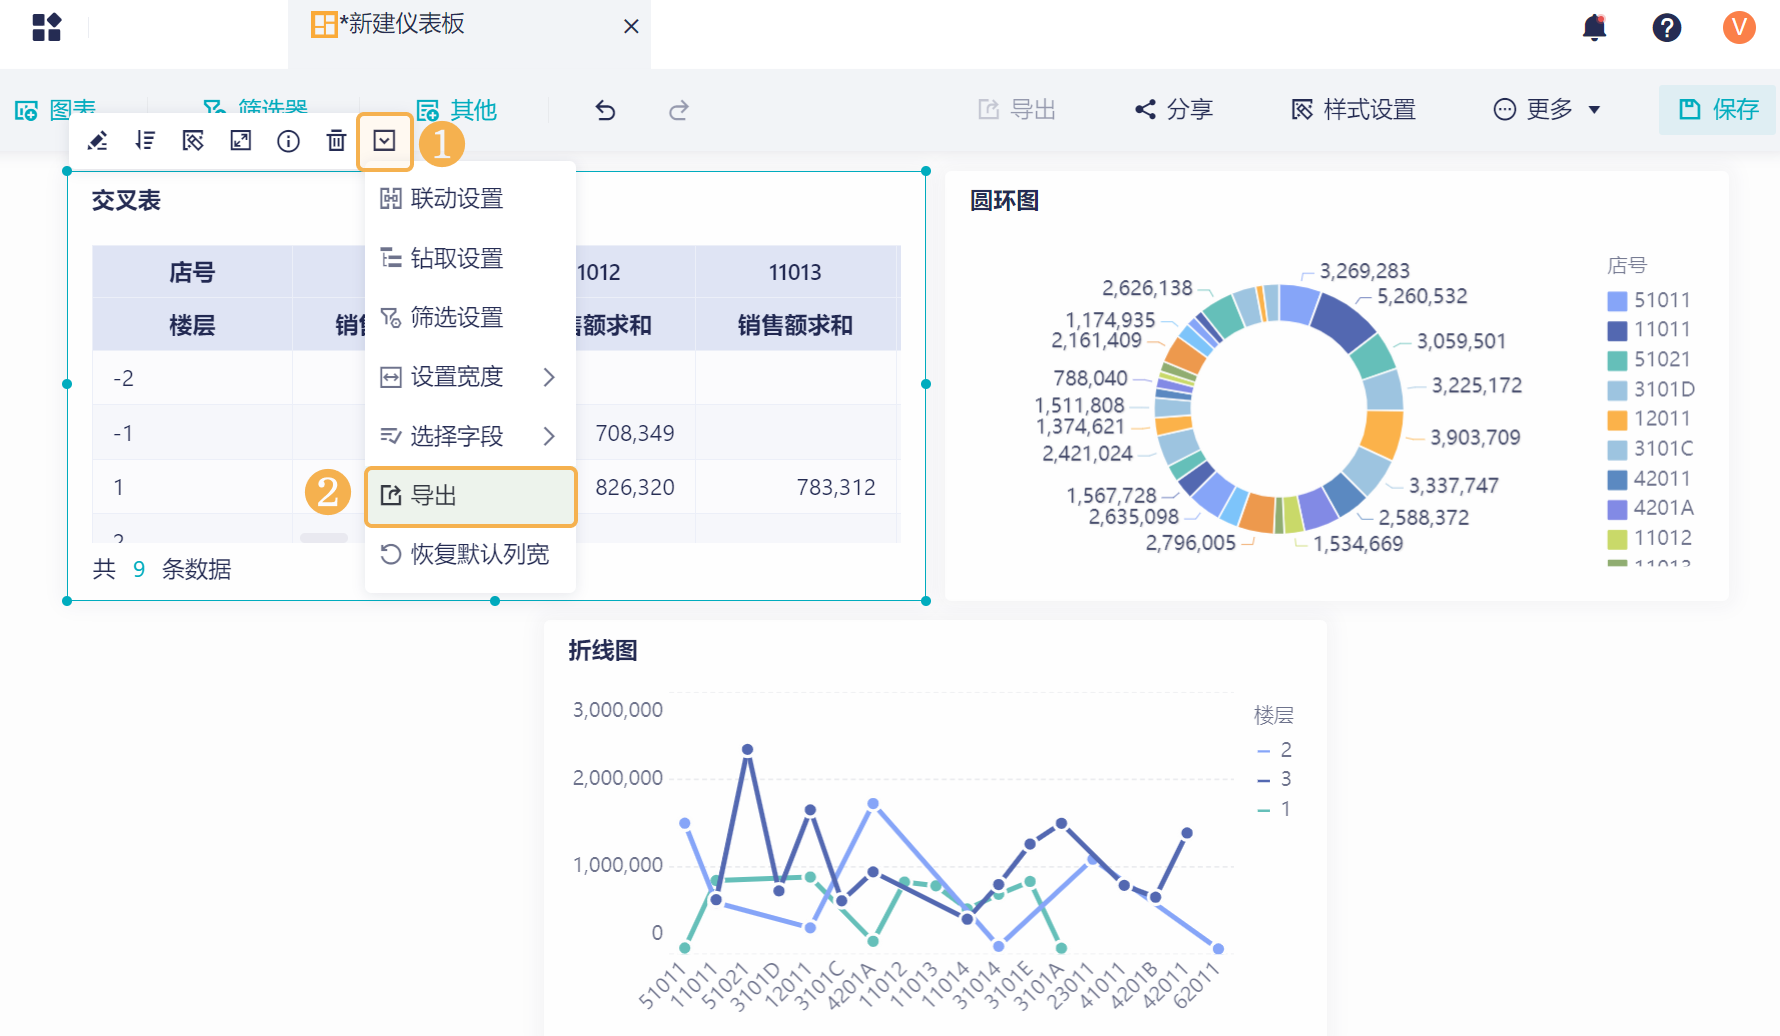This screenshot has width=1780, height=1036.
Task: Undo the last action
Action: [x=605, y=110]
